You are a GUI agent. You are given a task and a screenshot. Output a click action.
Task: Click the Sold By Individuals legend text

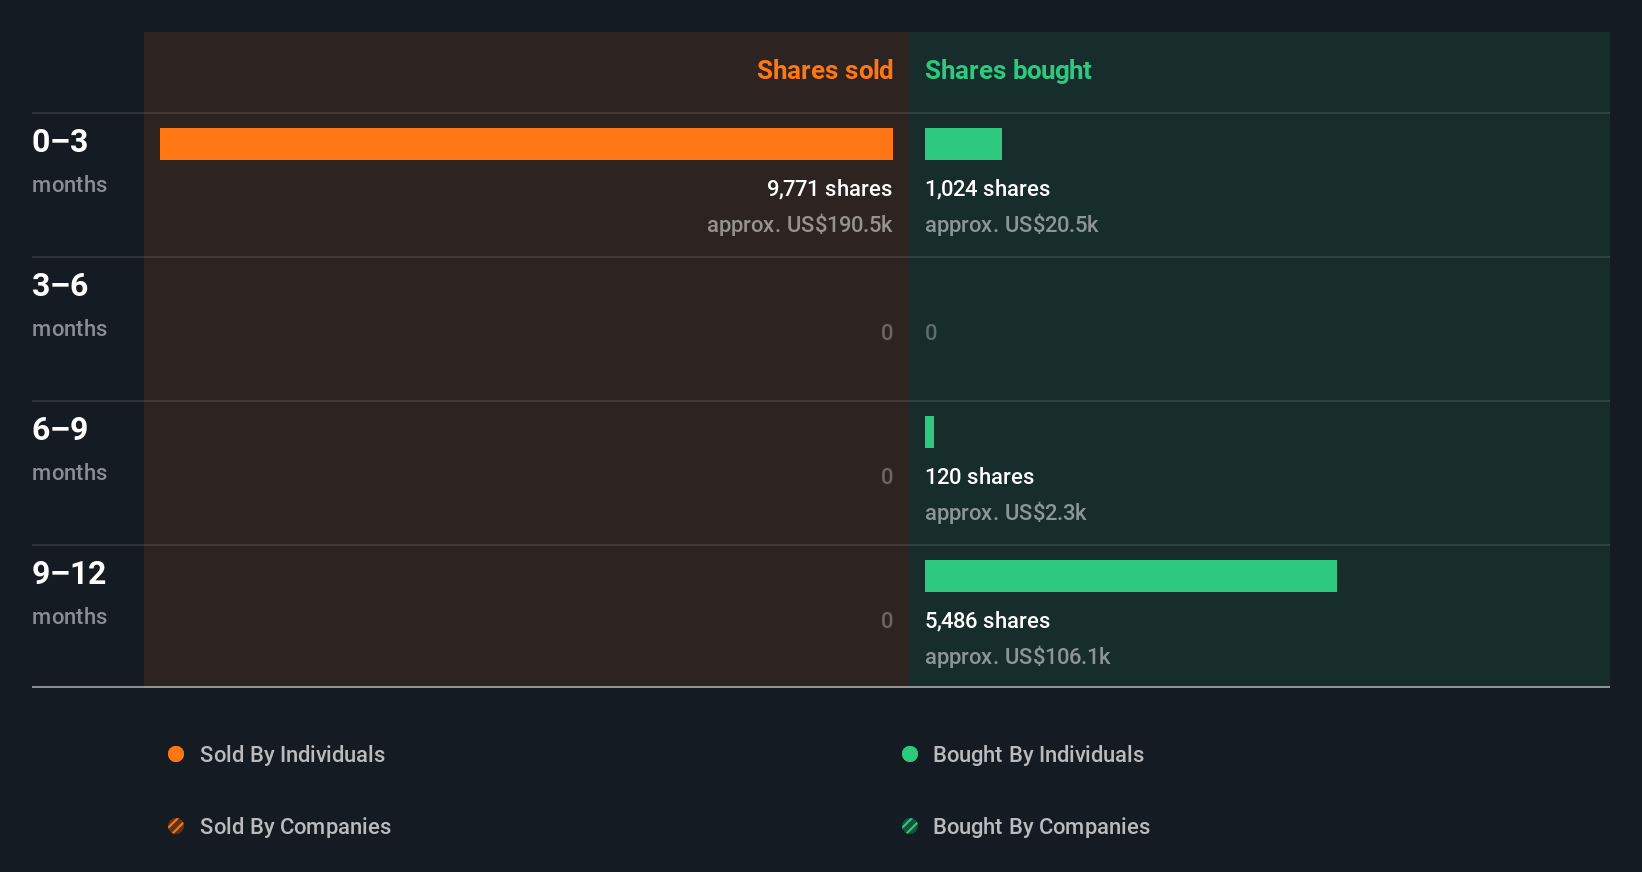click(292, 754)
